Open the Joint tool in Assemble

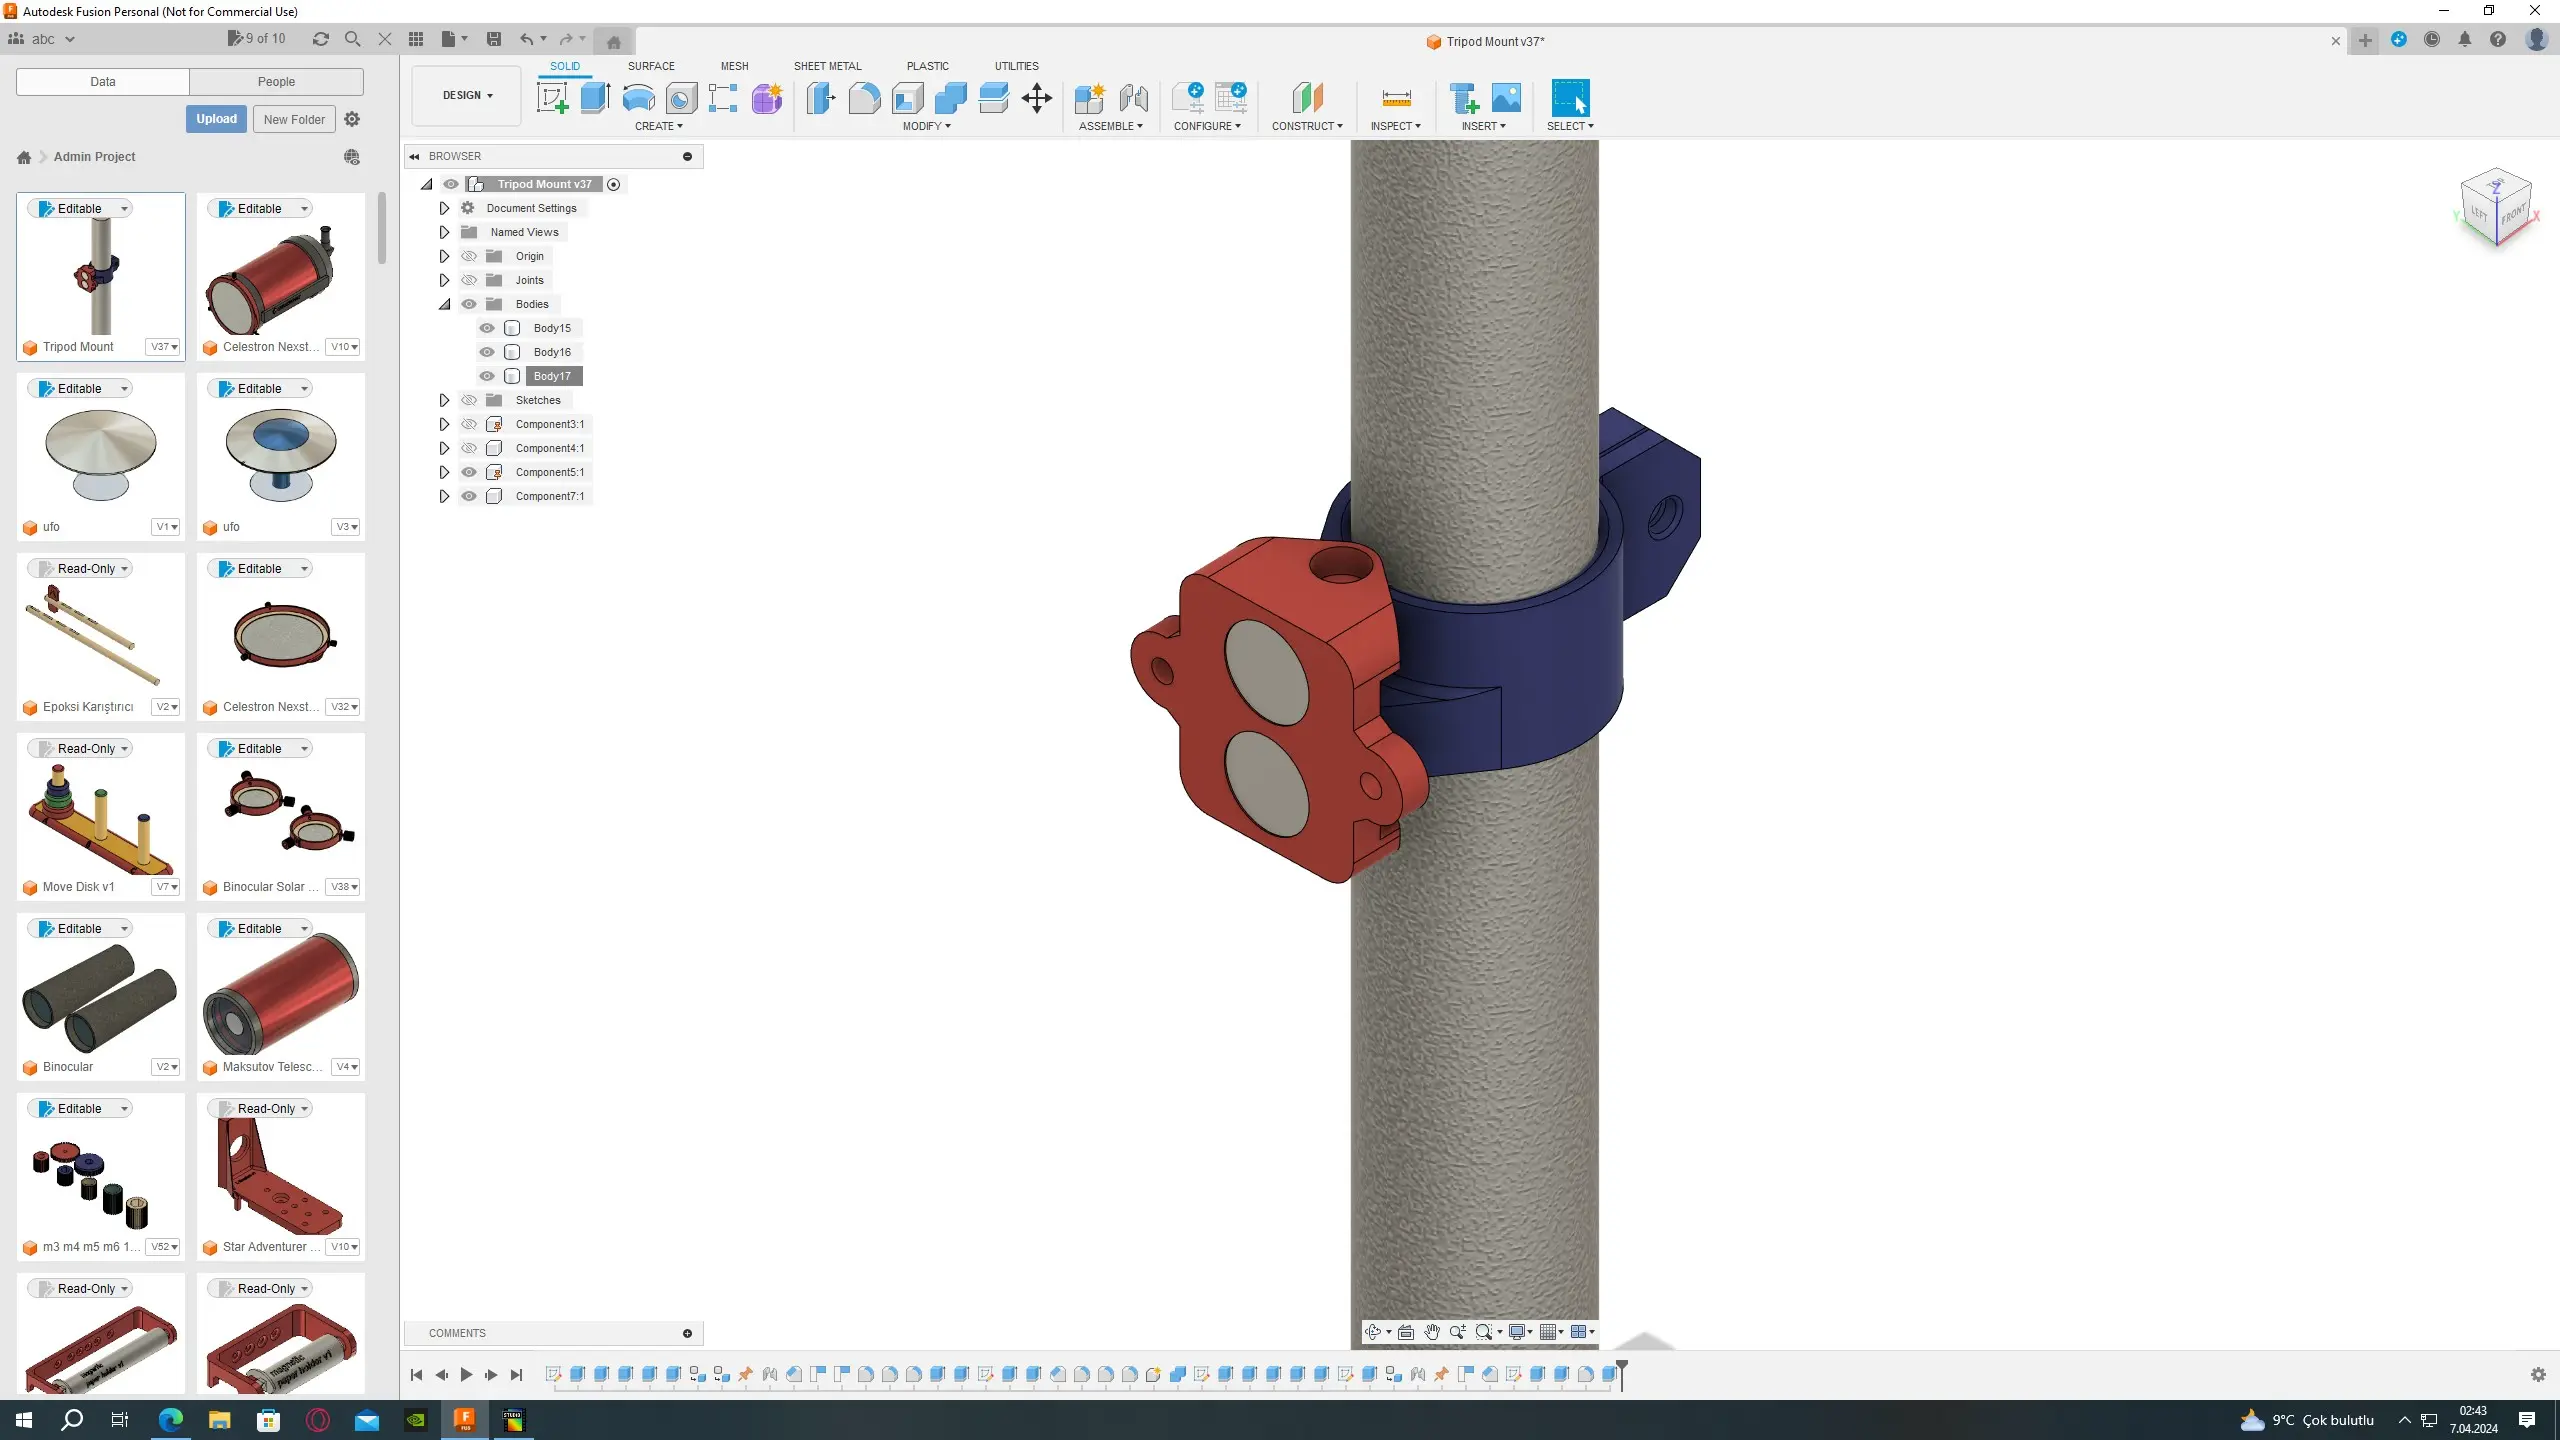[1133, 98]
